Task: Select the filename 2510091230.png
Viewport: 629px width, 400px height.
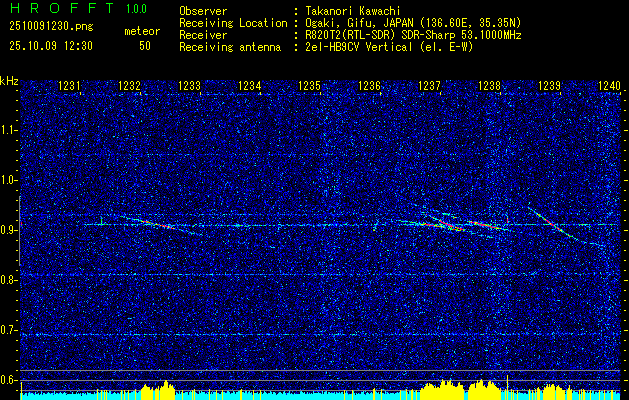Action: point(51,27)
